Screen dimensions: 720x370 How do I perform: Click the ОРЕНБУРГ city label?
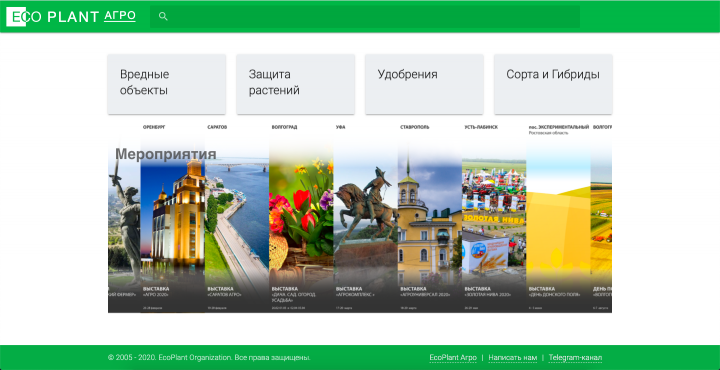pyautogui.click(x=154, y=127)
